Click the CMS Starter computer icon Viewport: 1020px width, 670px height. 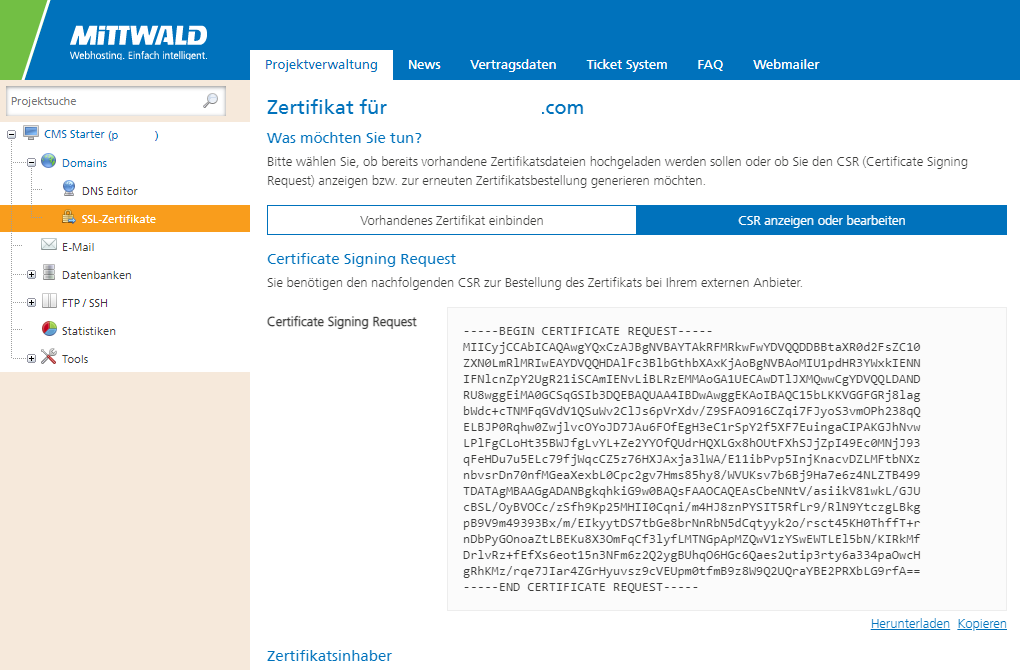tap(31, 133)
